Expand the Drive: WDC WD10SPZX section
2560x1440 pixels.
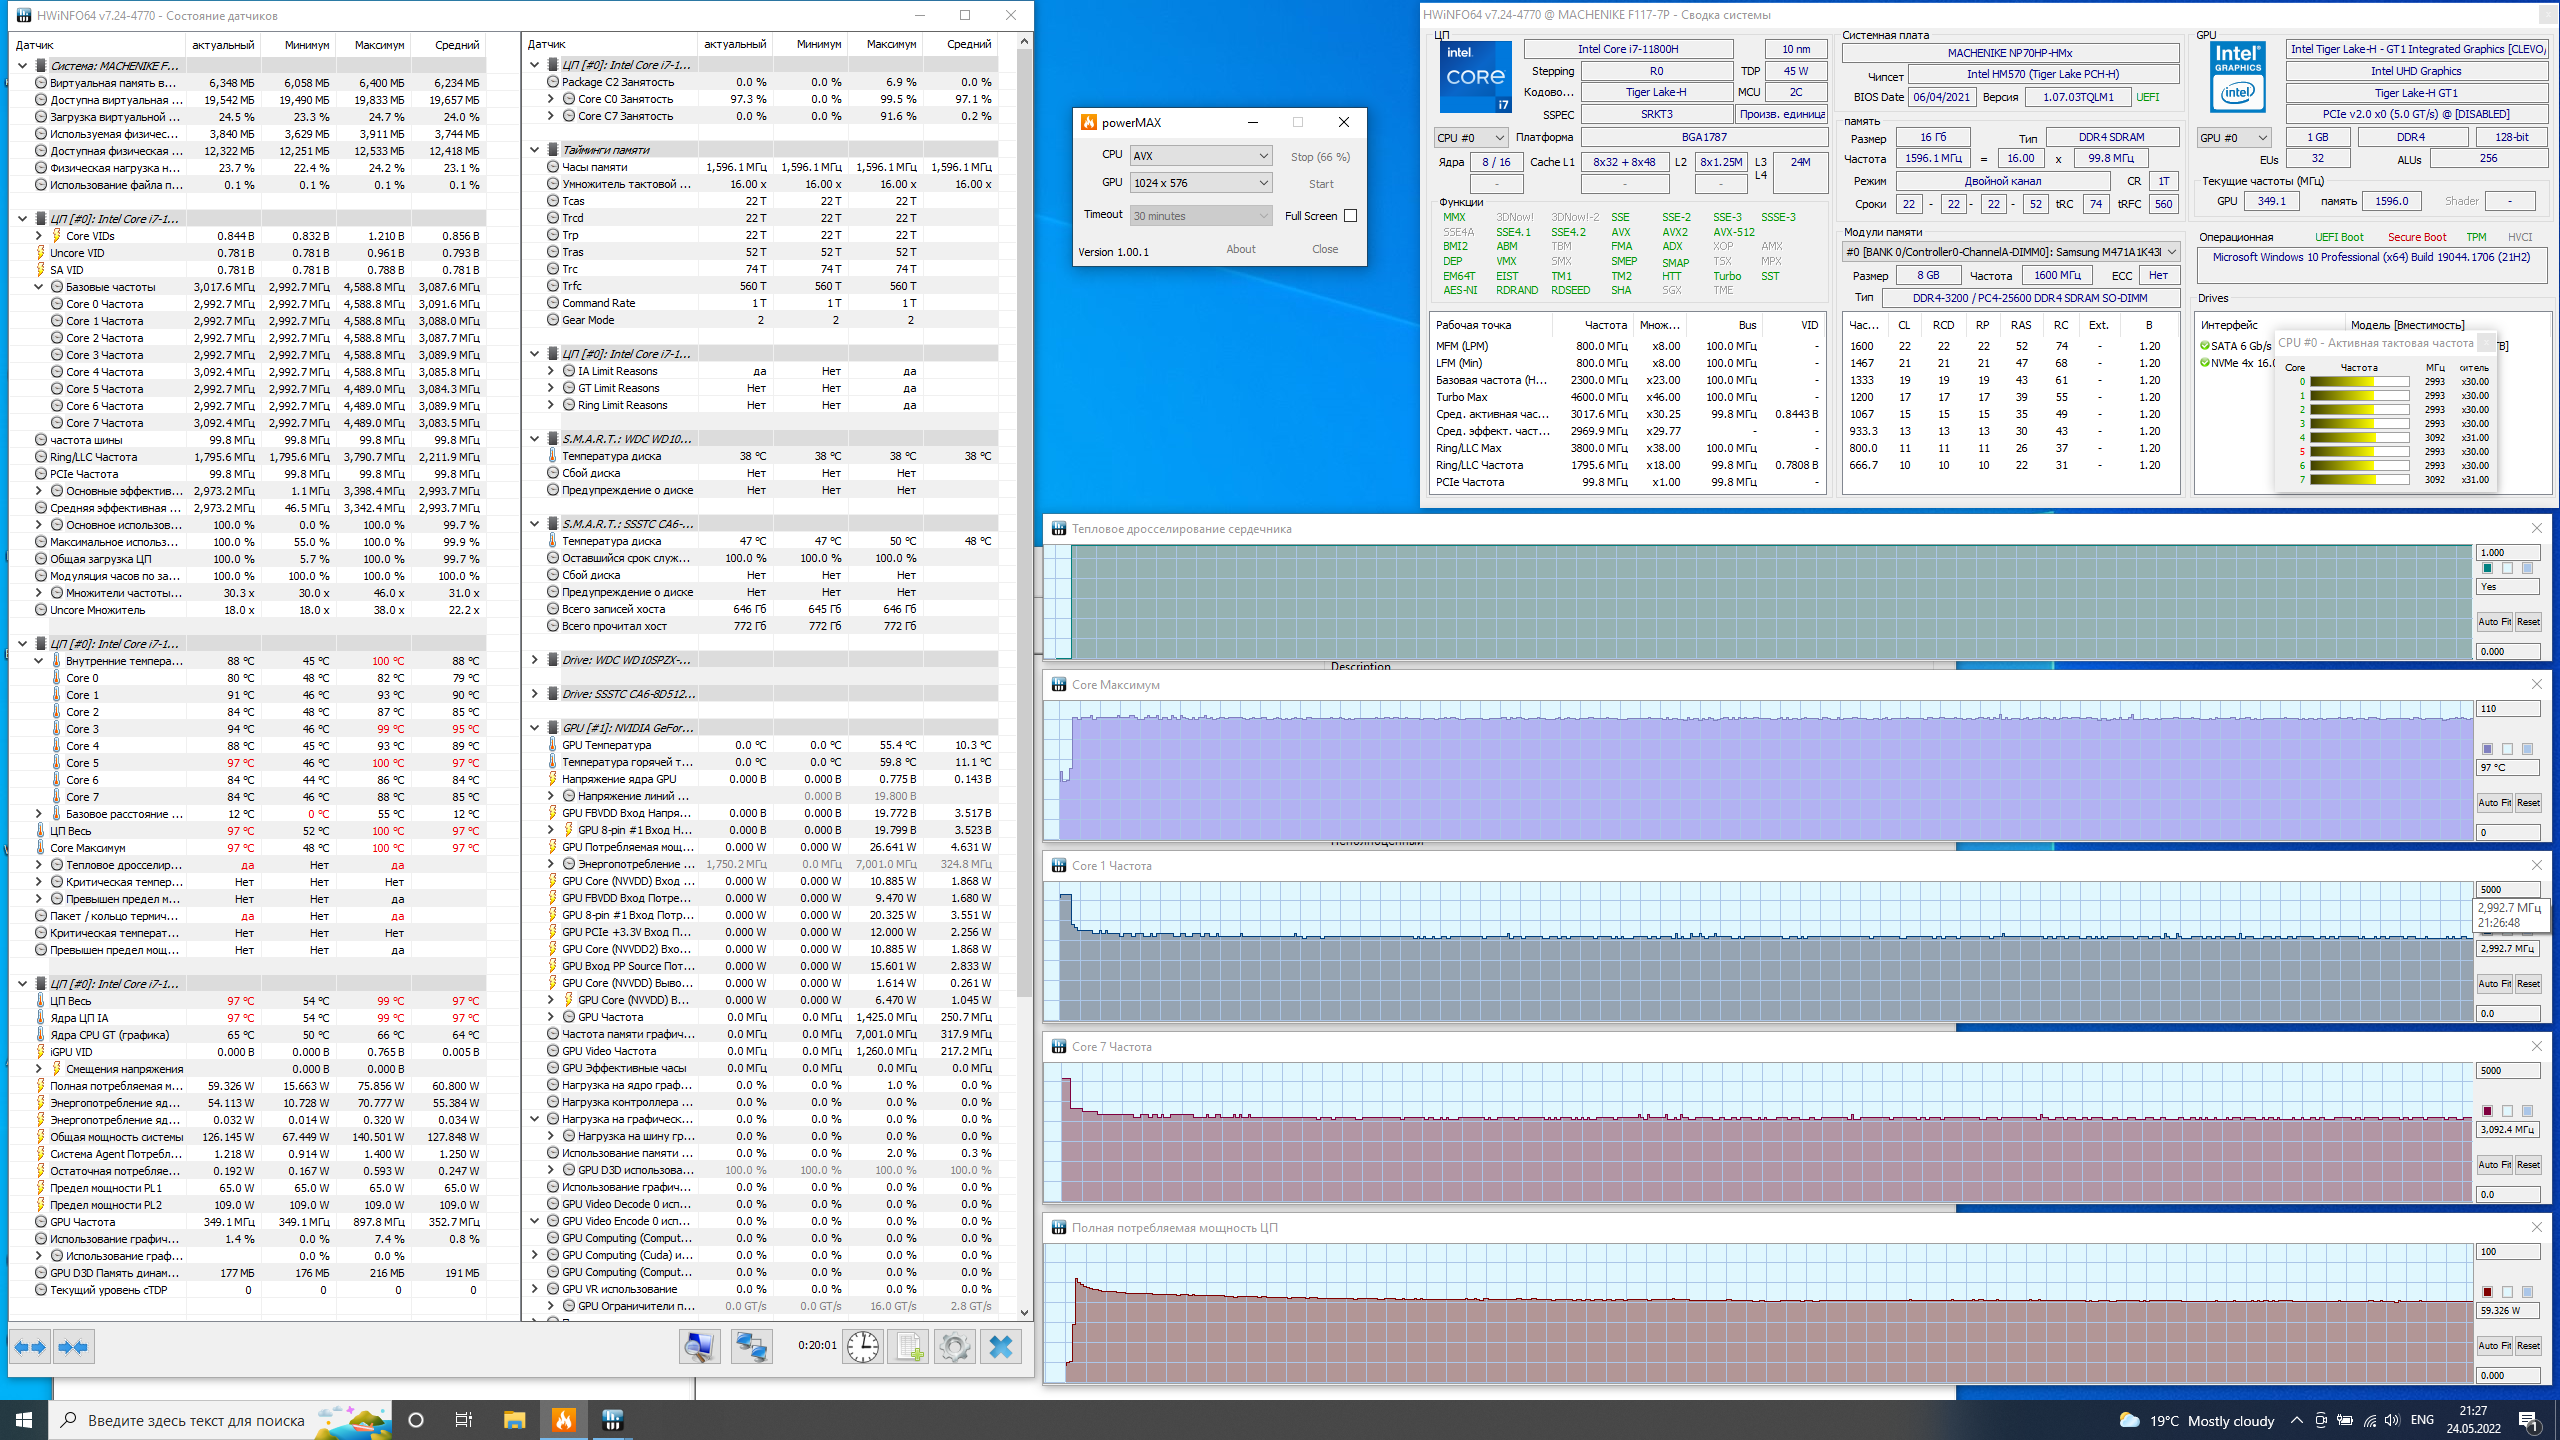pos(535,660)
